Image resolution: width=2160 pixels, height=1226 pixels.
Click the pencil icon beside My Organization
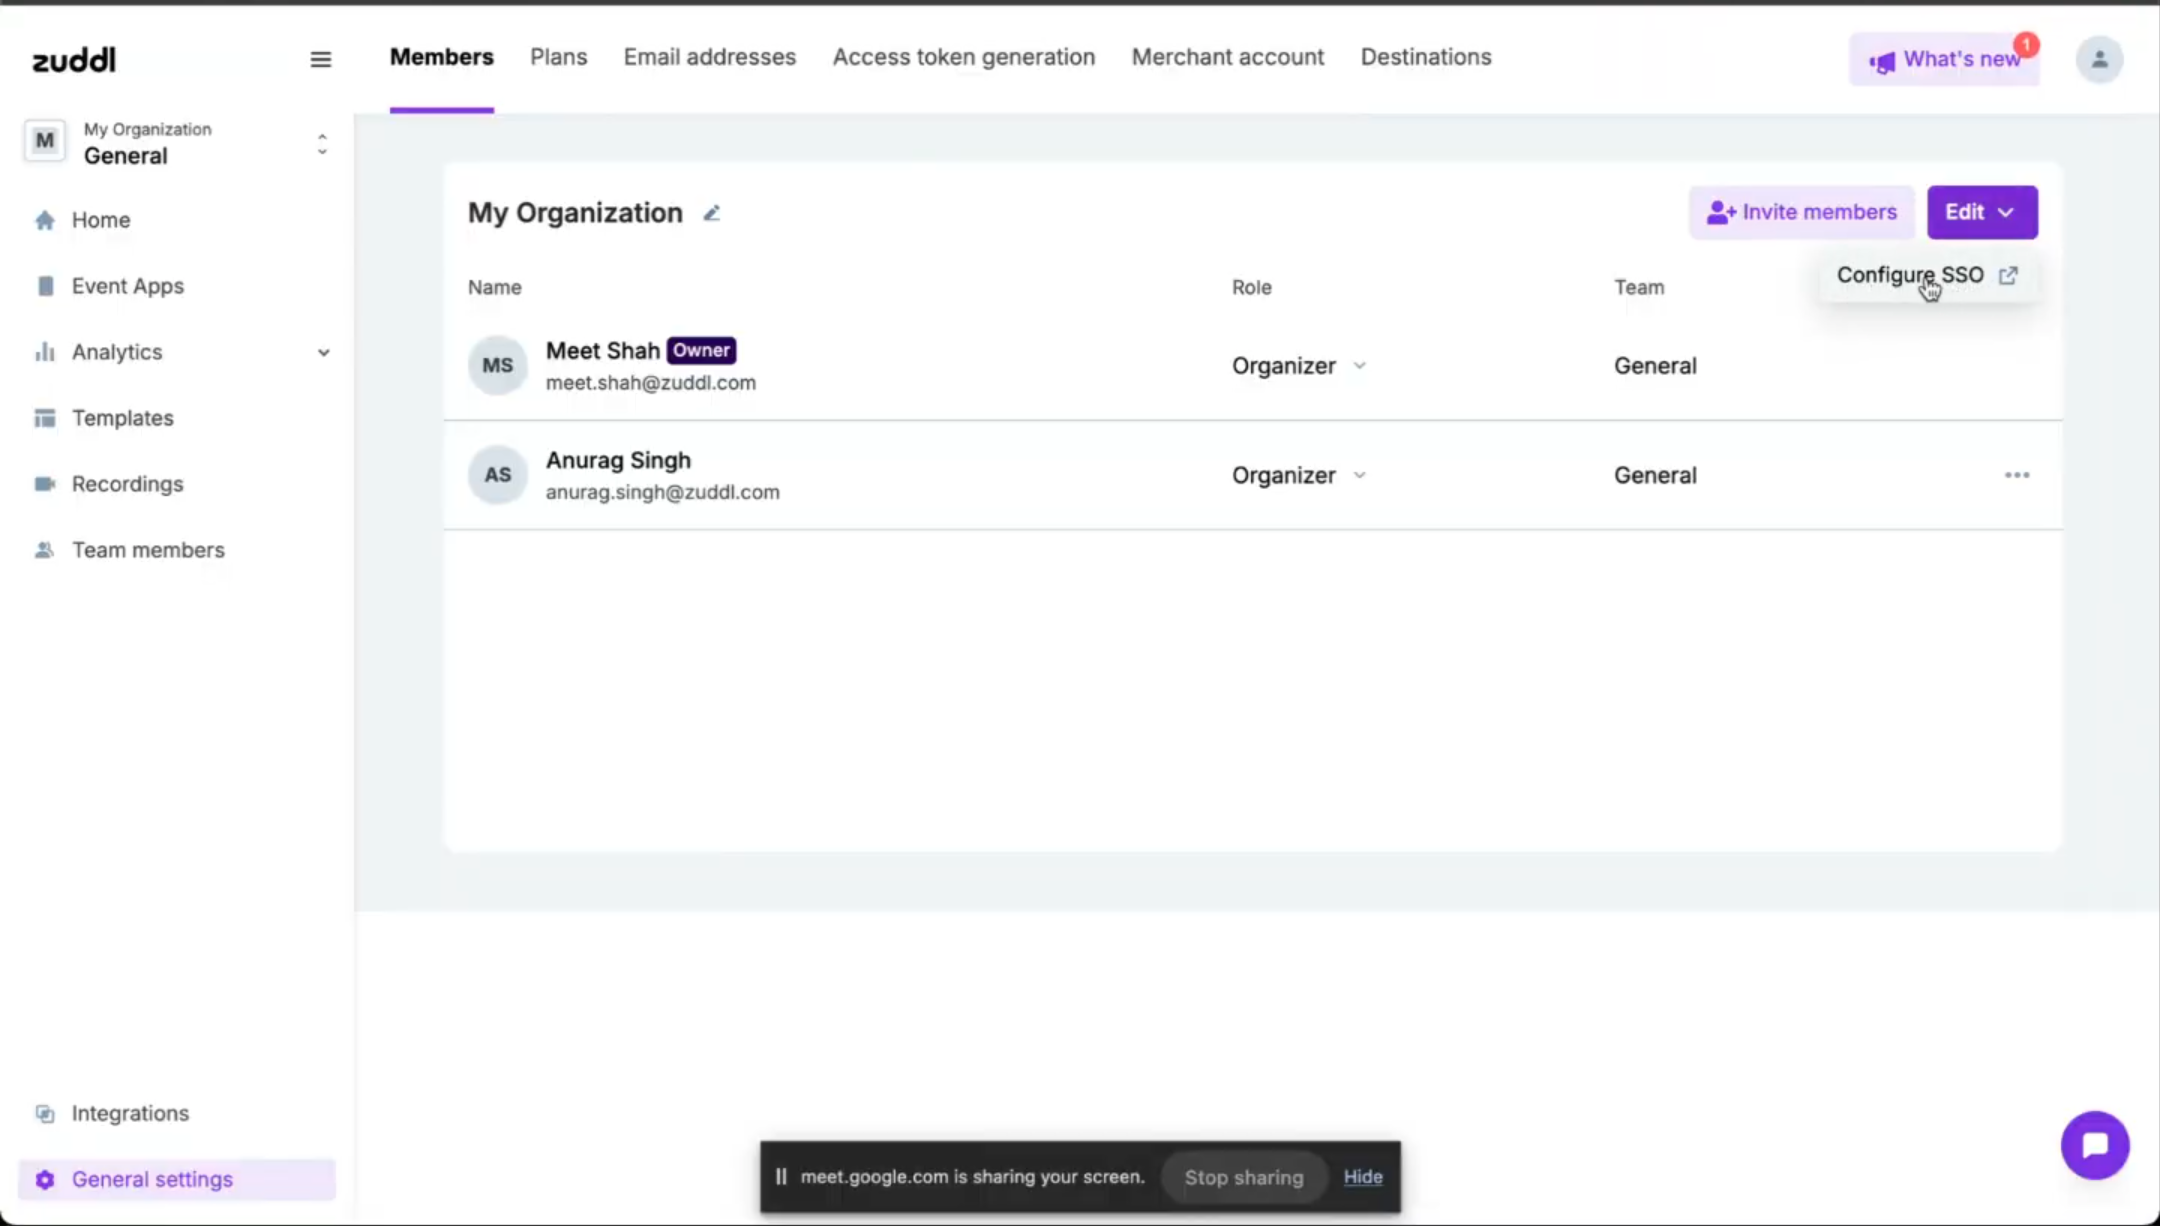click(x=712, y=213)
